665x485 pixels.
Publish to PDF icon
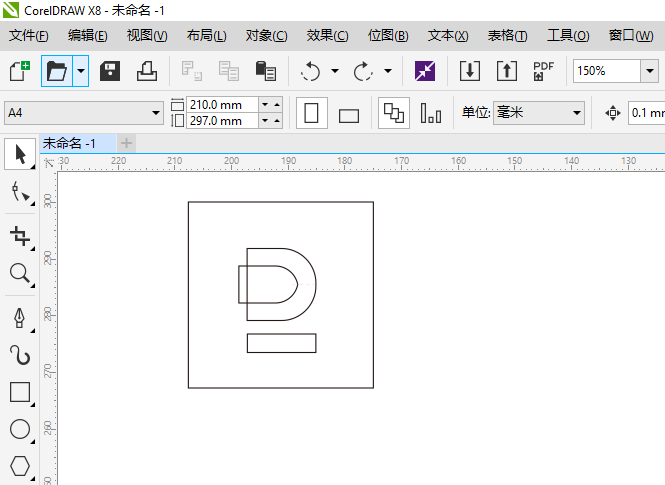pyautogui.click(x=544, y=71)
